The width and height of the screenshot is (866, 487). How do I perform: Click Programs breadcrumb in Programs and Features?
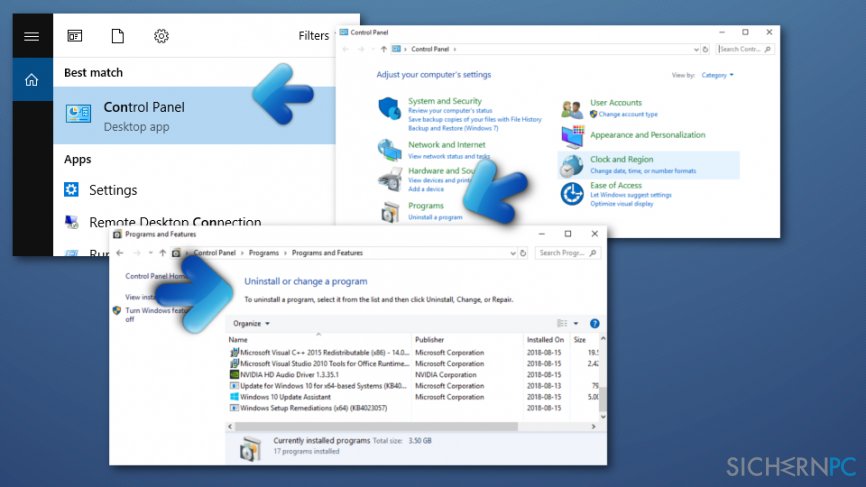(x=263, y=253)
